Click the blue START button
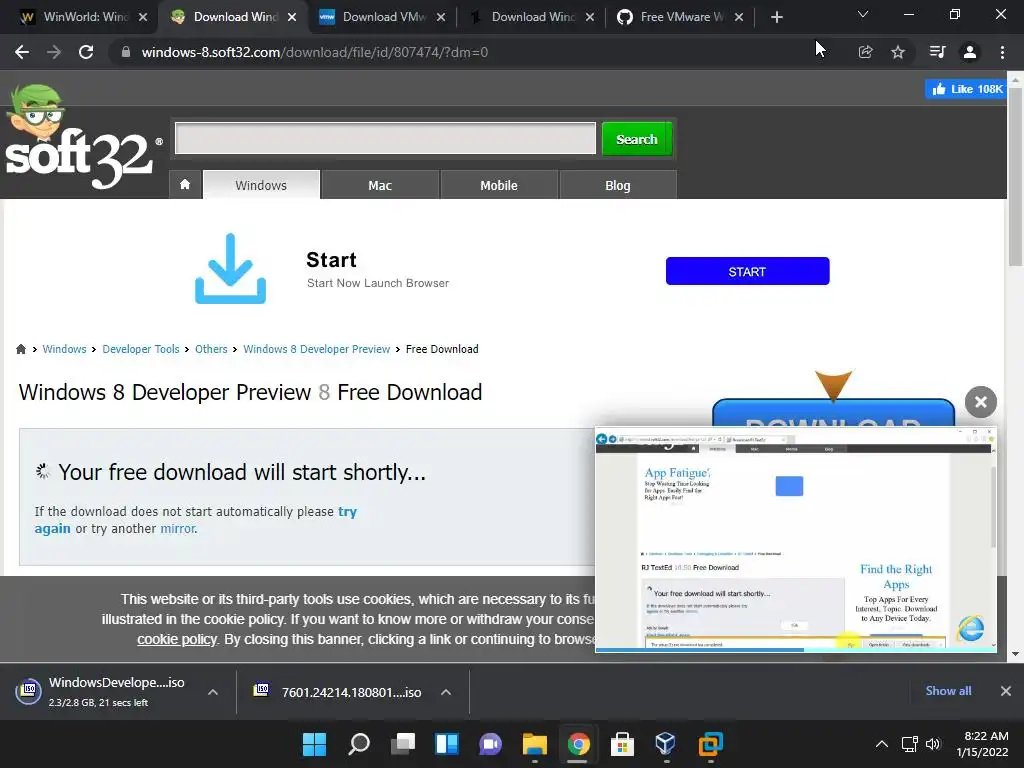The width and height of the screenshot is (1024, 768). [x=747, y=271]
